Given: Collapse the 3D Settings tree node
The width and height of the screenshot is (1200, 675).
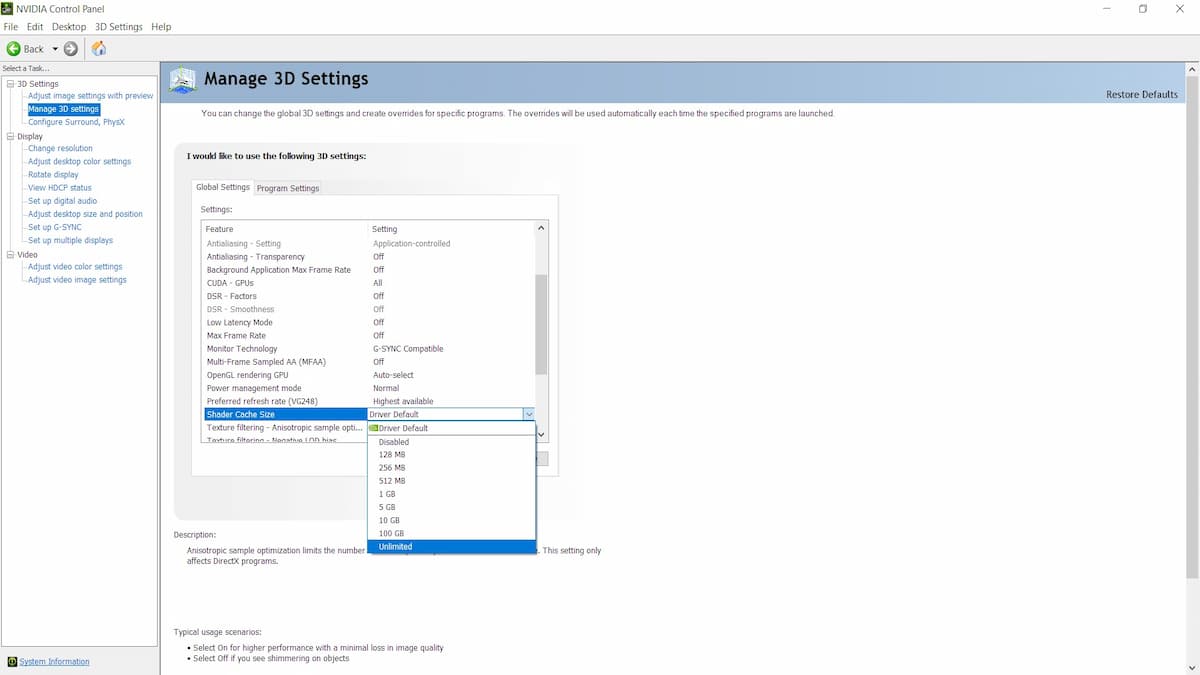Looking at the screenshot, I should pyautogui.click(x=10, y=84).
